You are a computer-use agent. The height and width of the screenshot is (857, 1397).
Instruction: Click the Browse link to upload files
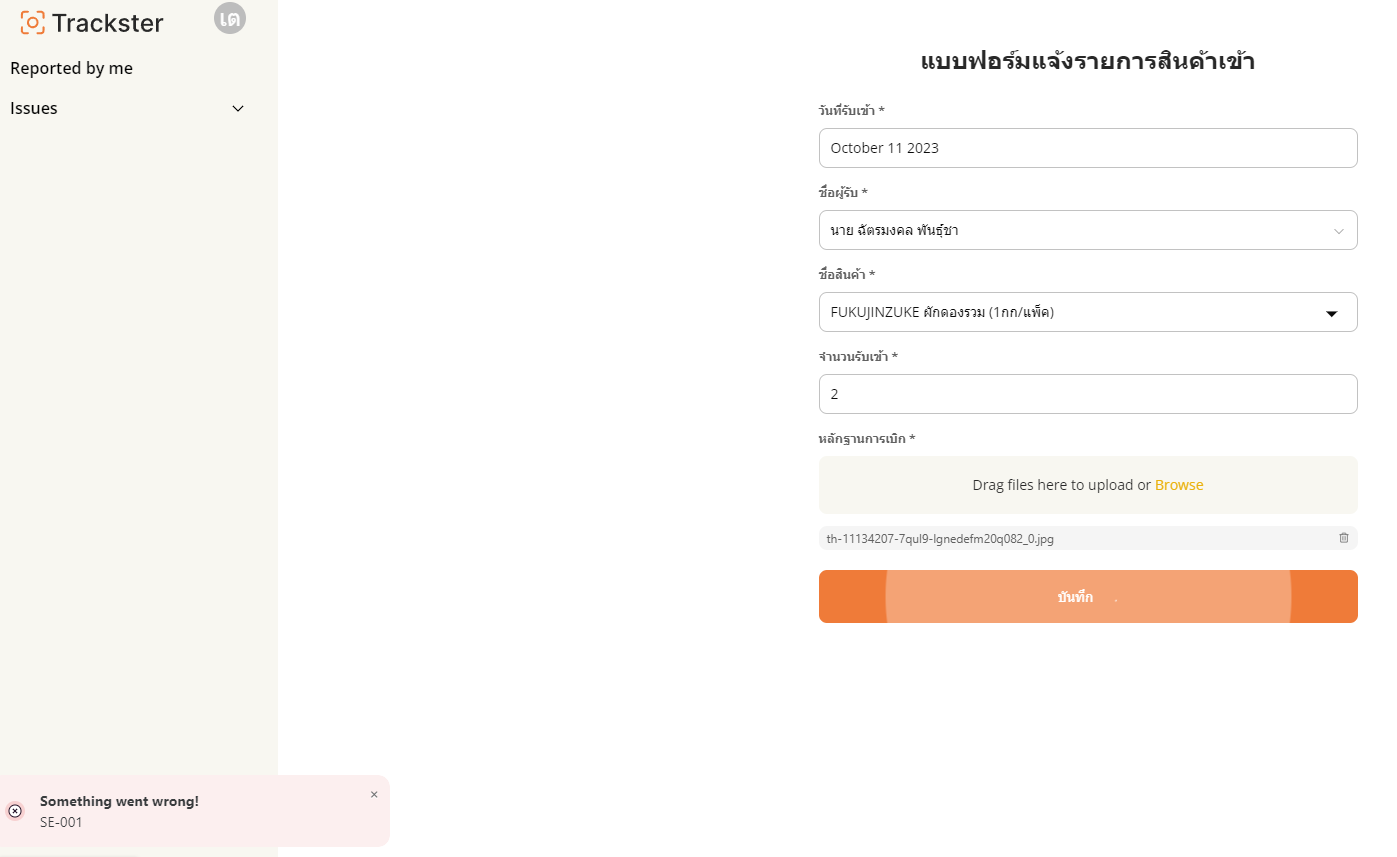pos(1179,485)
